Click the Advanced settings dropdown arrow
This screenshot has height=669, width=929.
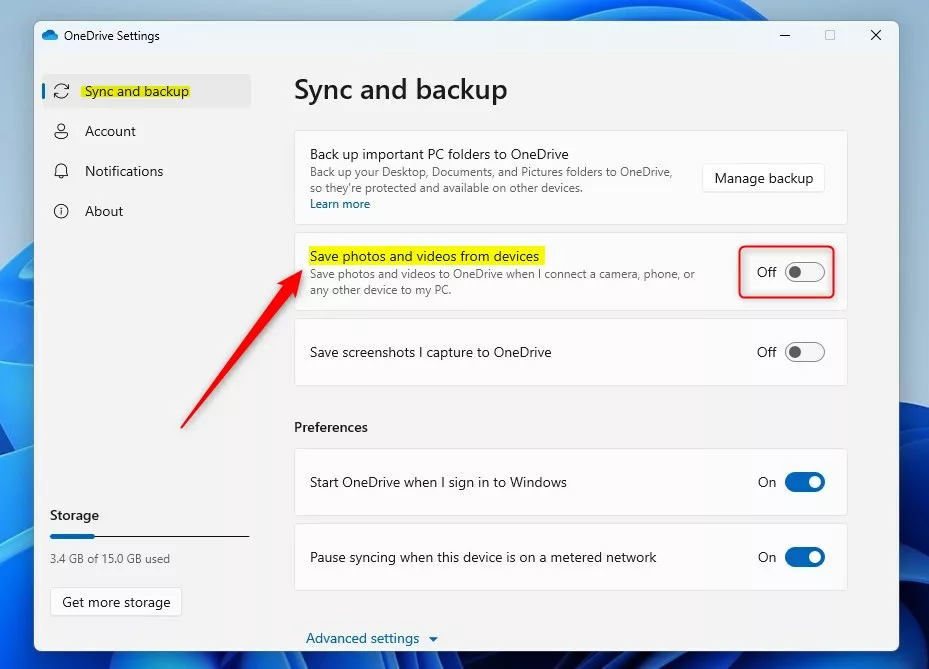click(433, 639)
